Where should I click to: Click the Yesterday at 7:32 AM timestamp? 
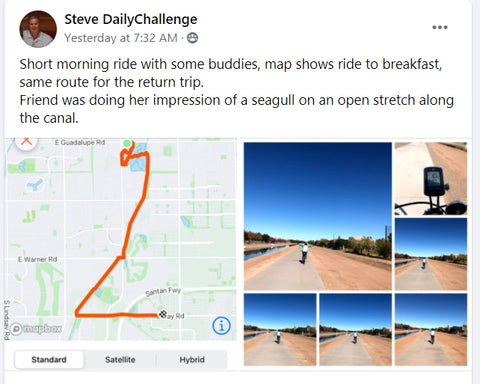[121, 38]
